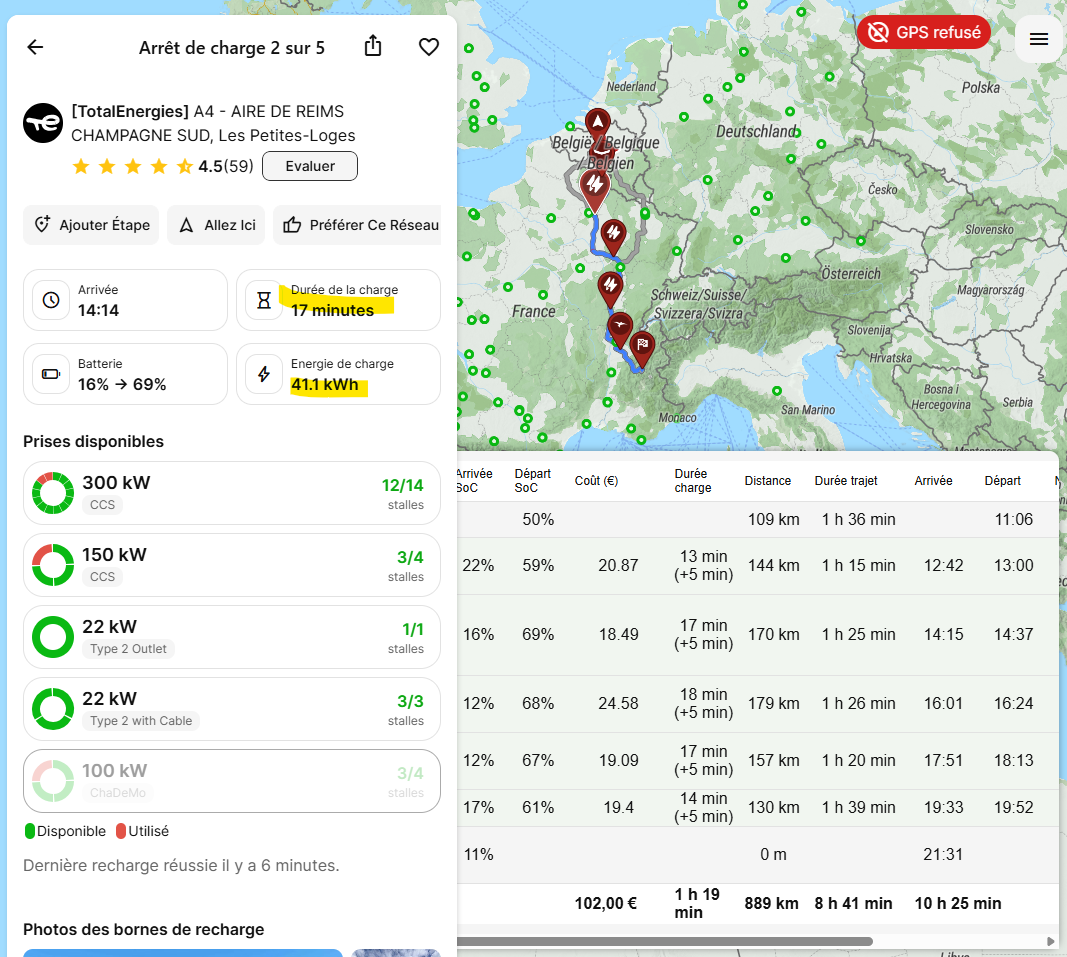Select the 22 kW Type 2 Outlet card
1067x957 pixels.
[231, 637]
